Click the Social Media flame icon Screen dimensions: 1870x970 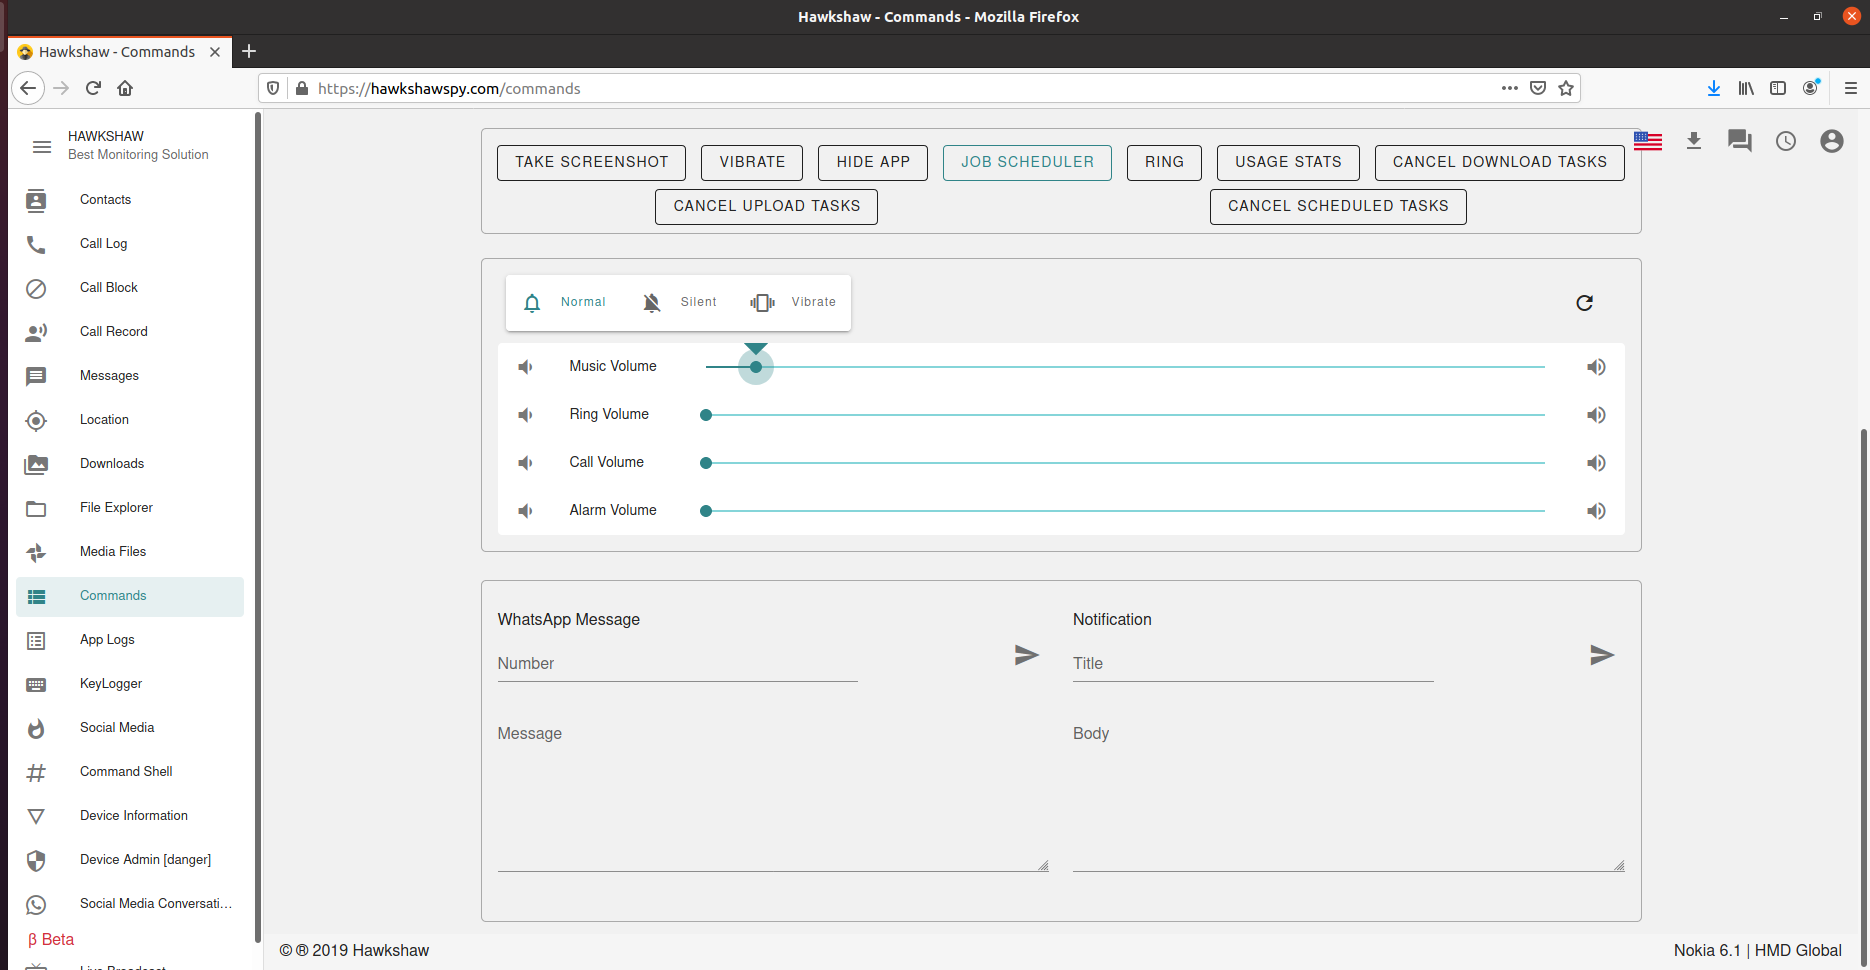pos(36,729)
